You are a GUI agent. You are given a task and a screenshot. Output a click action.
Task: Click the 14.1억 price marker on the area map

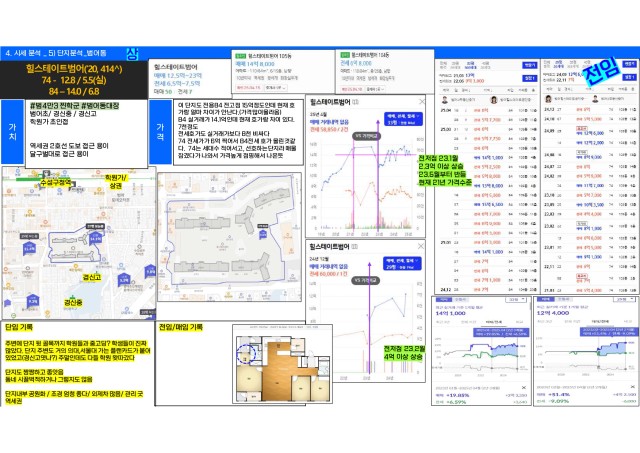[x=95, y=237]
